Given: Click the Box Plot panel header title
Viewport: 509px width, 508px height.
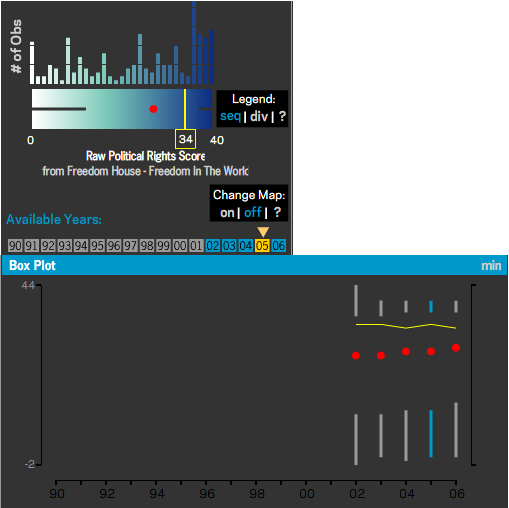Looking at the screenshot, I should [x=32, y=265].
